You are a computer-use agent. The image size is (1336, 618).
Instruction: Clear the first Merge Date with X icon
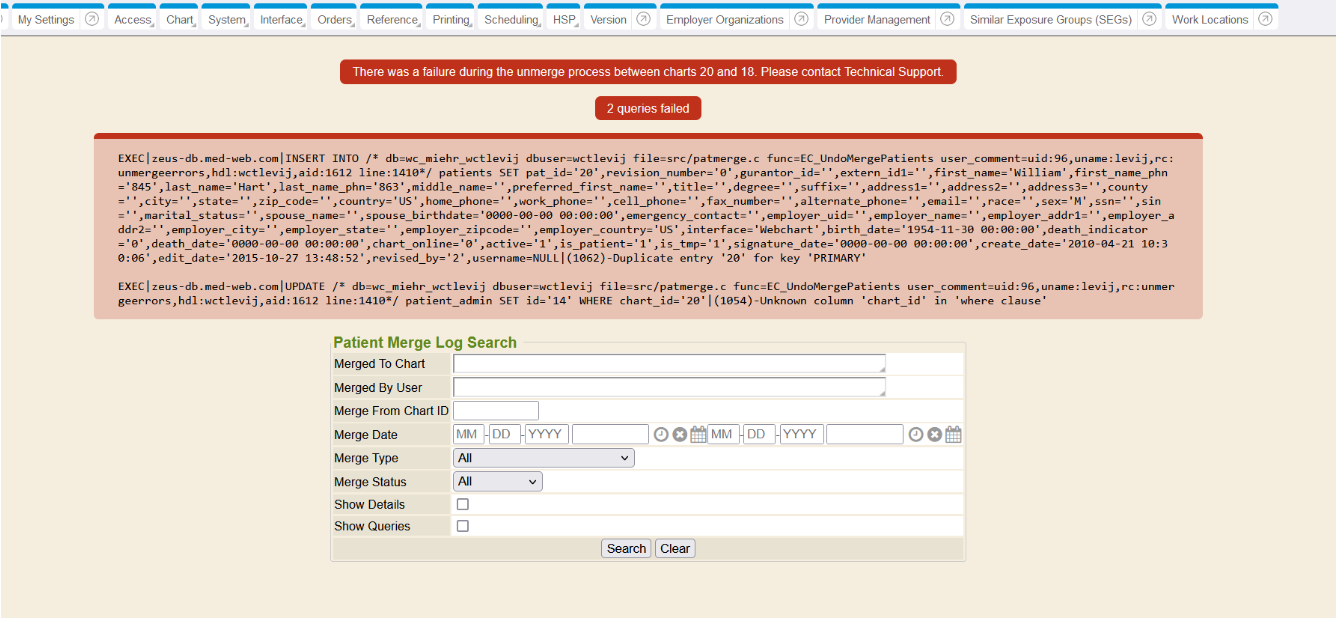pyautogui.click(x=679, y=435)
